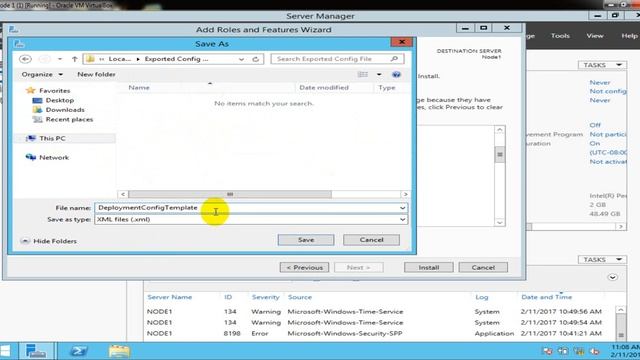
Task: Expand the File name dropdown arrow
Action: tap(402, 208)
